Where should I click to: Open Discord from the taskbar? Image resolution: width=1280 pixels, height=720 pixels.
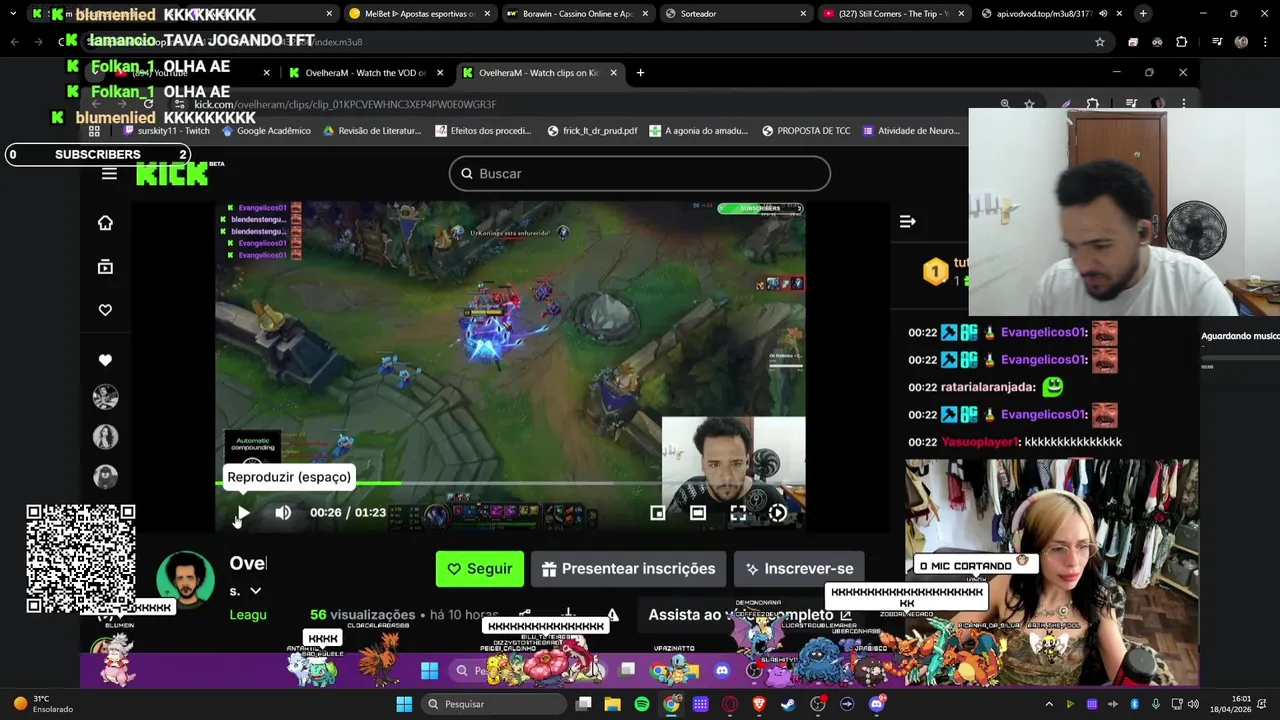(877, 704)
